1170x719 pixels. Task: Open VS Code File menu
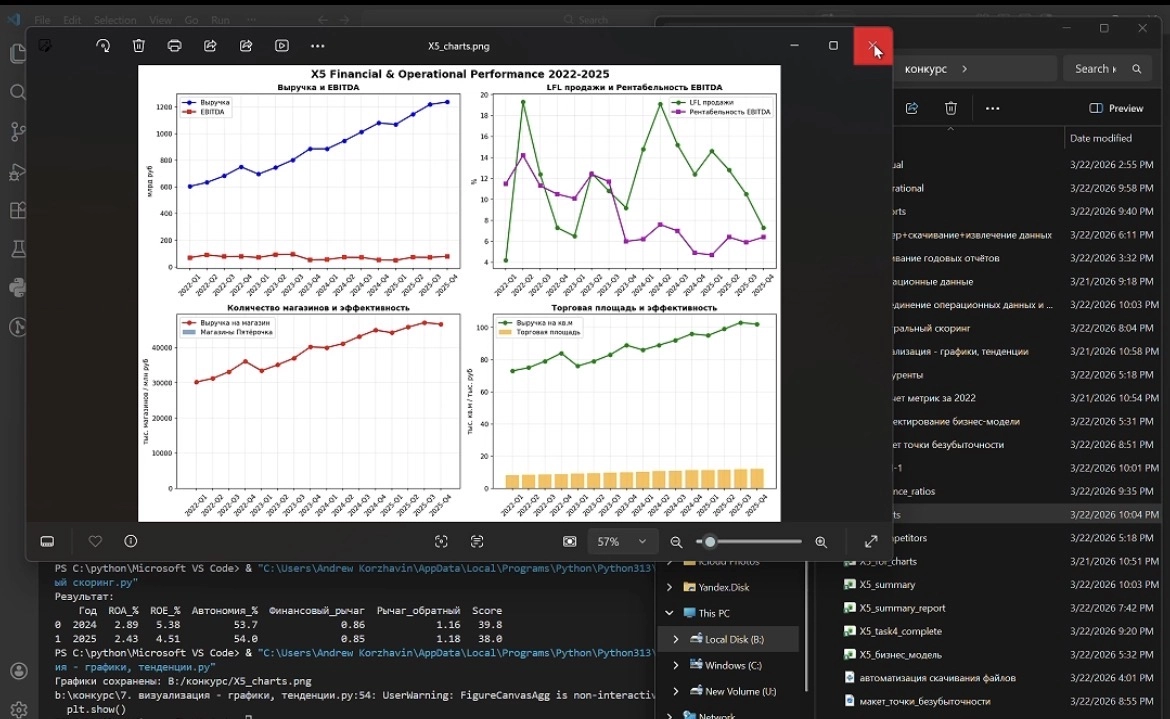42,20
